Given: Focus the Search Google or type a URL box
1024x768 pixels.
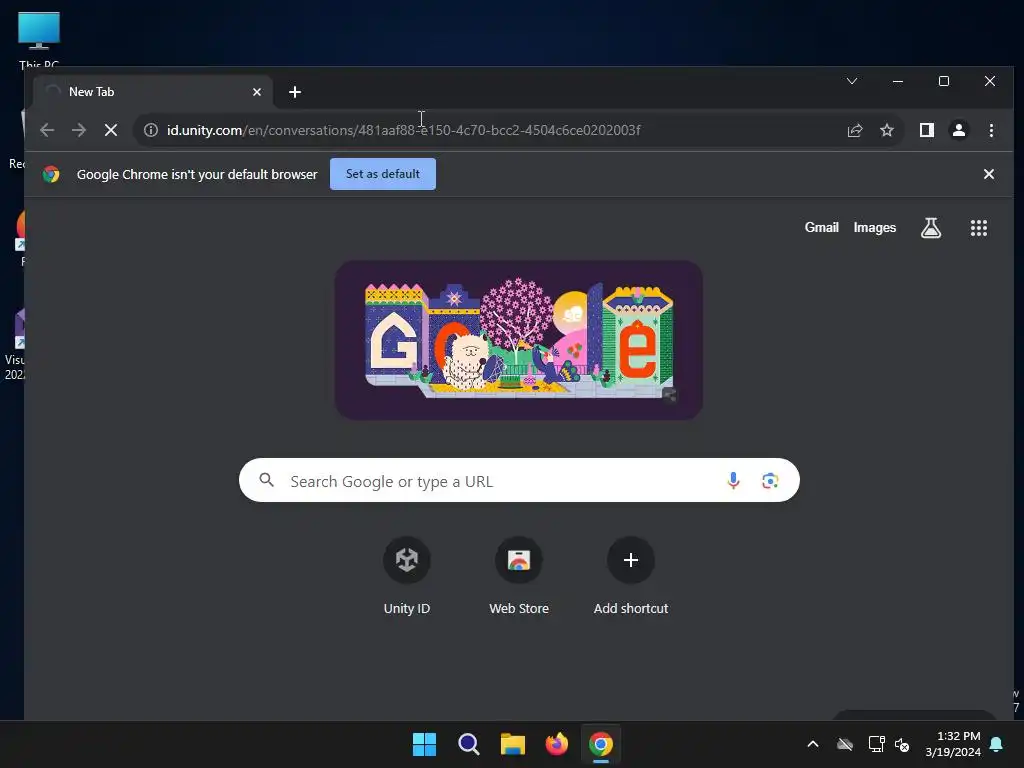Looking at the screenshot, I should click(519, 480).
